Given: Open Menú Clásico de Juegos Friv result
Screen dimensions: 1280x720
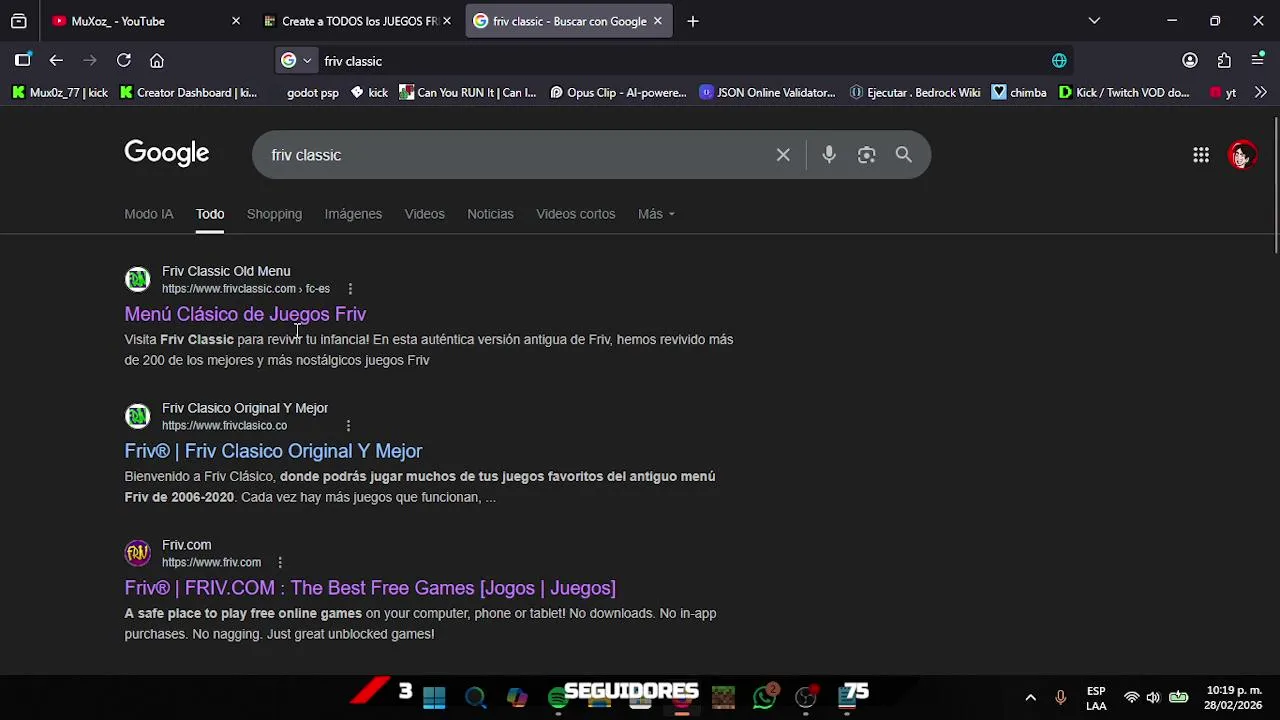Looking at the screenshot, I should click(245, 314).
